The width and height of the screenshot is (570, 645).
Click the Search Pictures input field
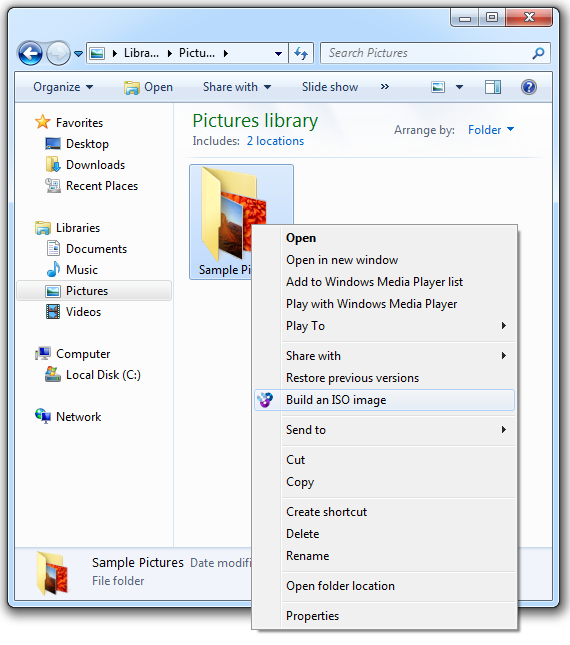435,53
